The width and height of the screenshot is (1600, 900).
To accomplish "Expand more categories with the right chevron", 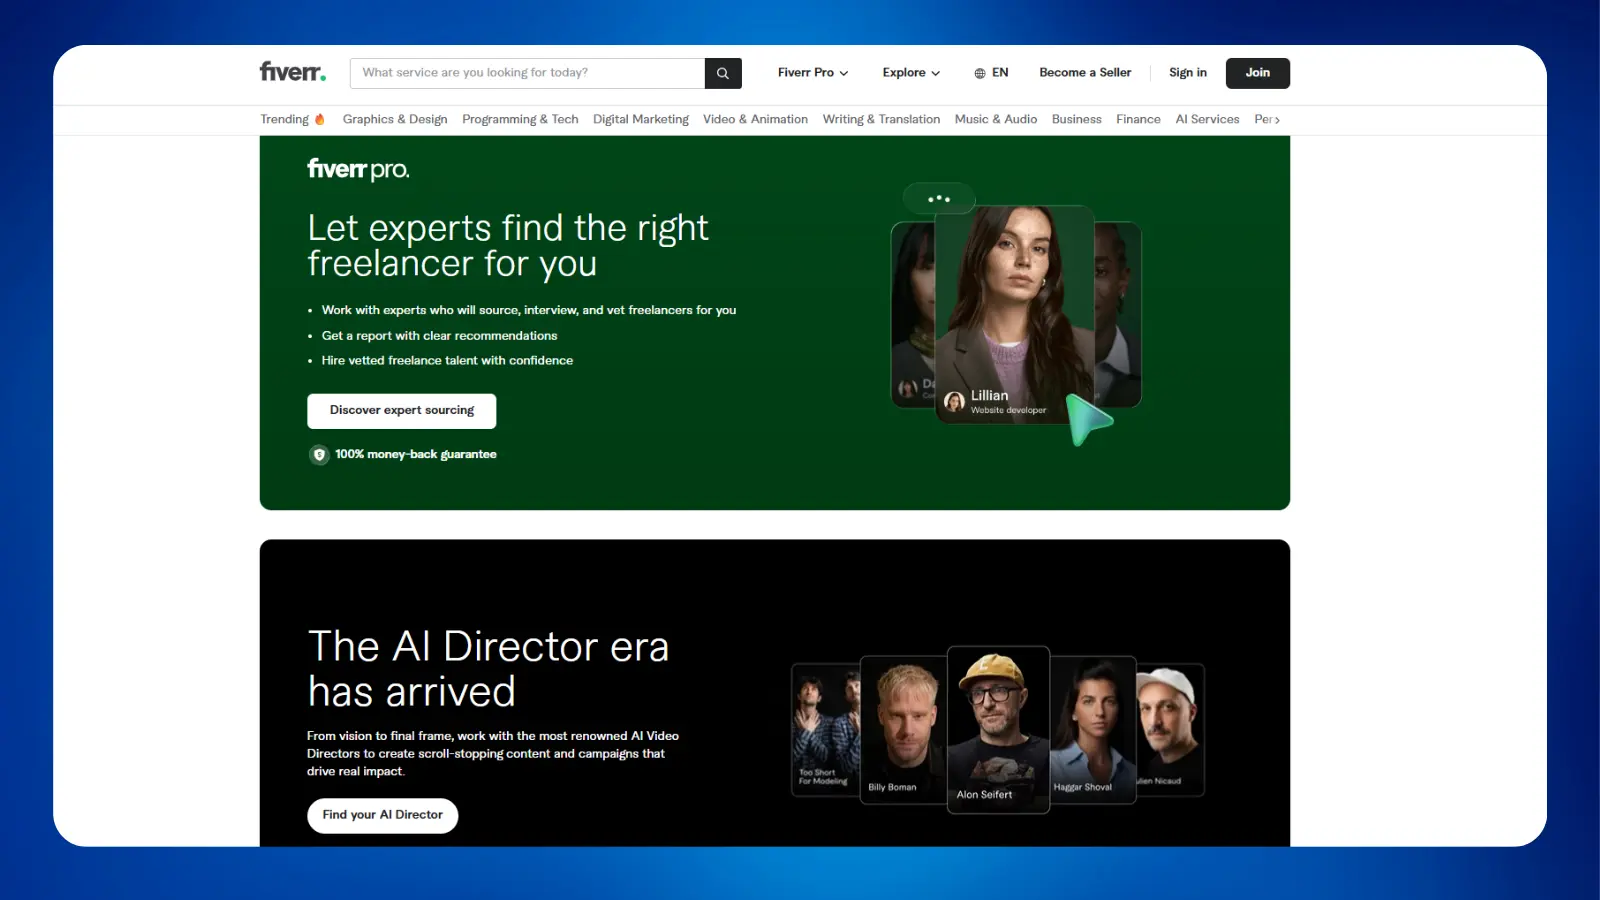I will (x=1277, y=120).
